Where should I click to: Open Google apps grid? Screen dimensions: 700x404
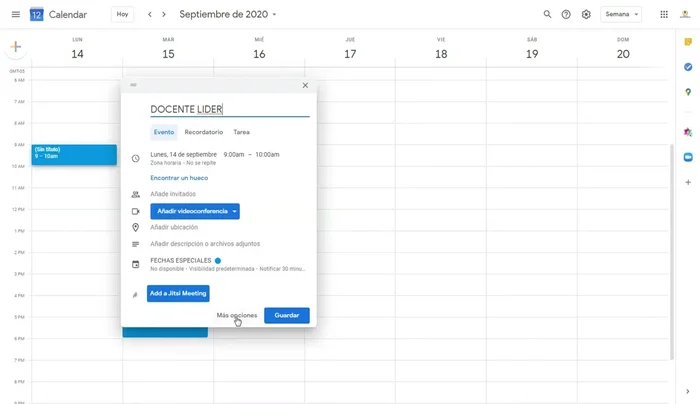pyautogui.click(x=664, y=14)
